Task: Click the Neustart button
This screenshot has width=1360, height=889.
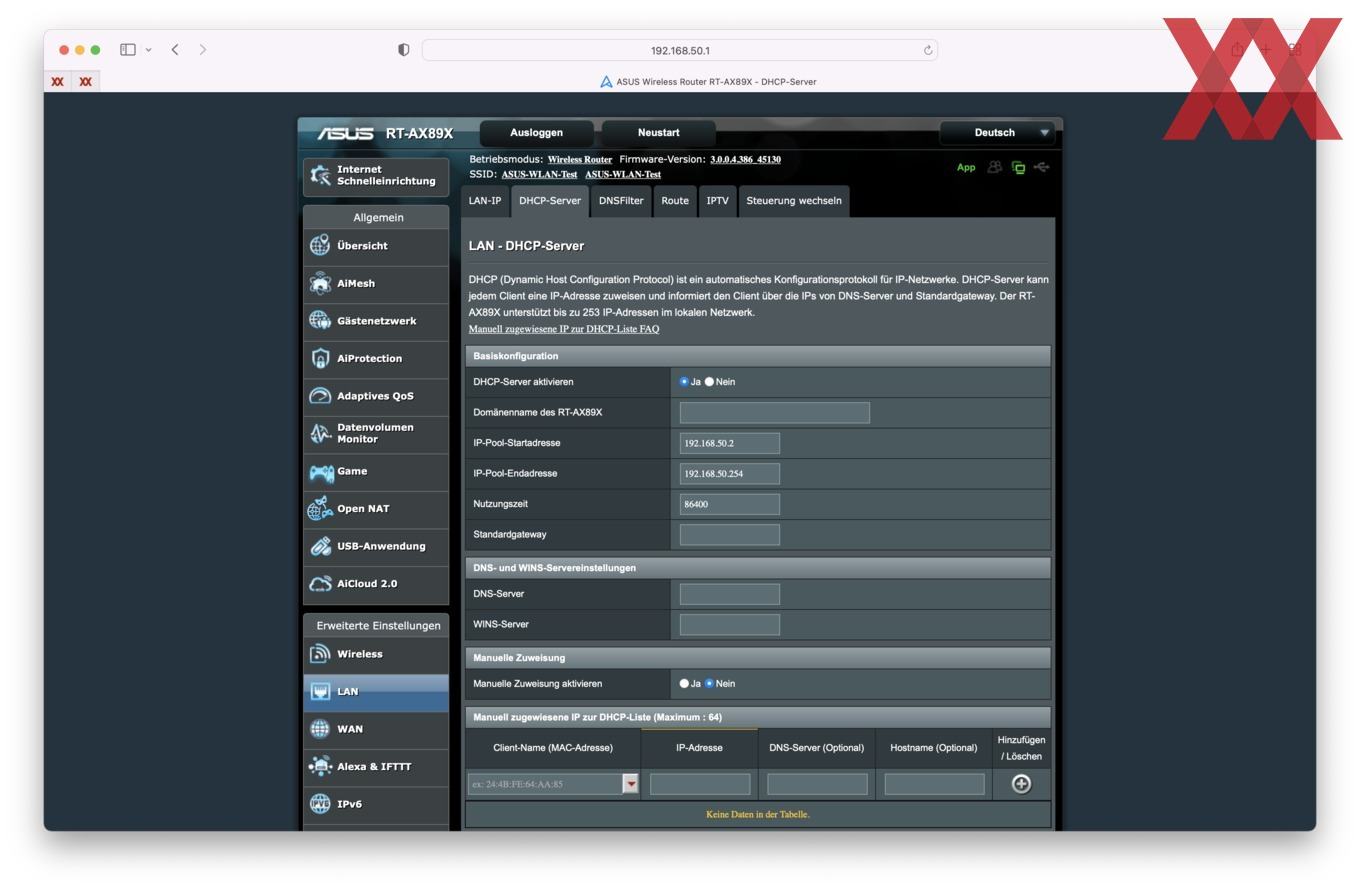Action: [x=659, y=133]
